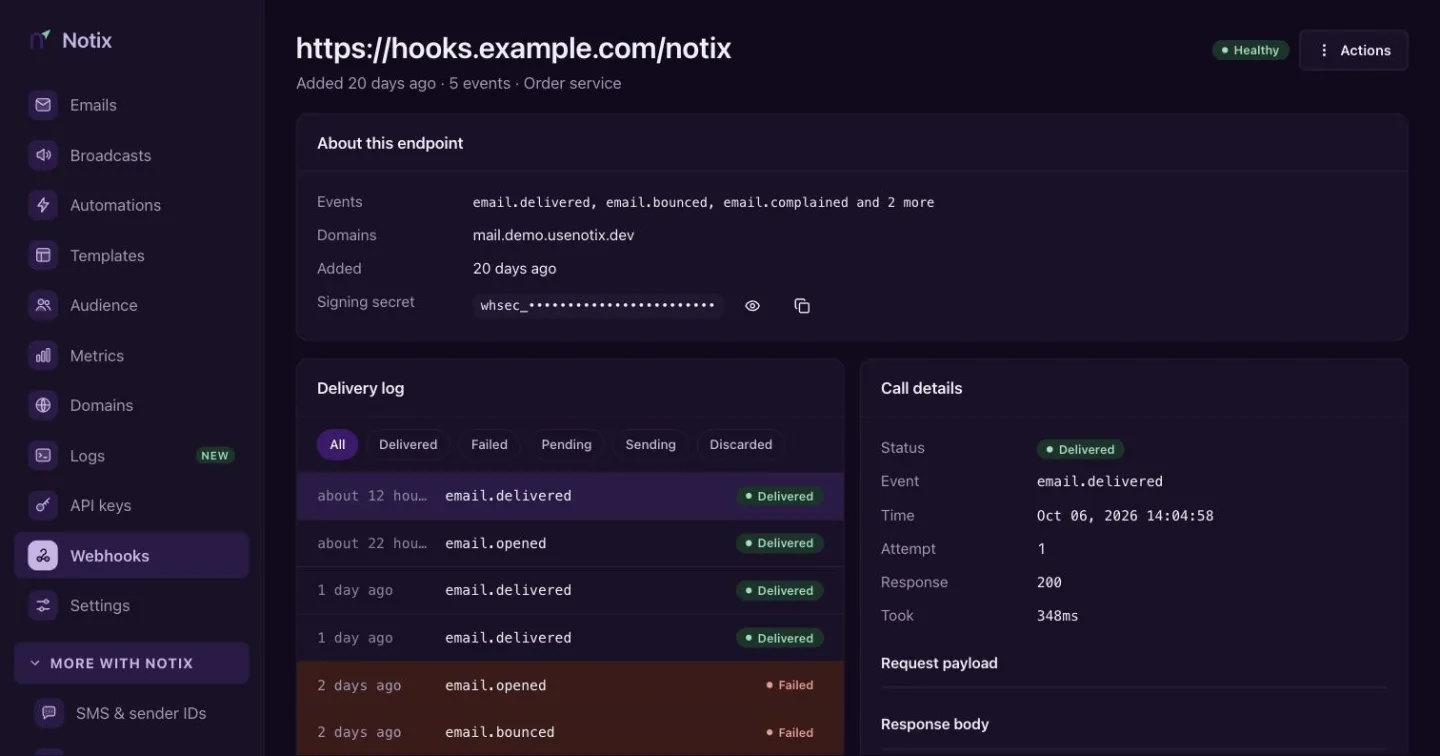Click the mail.demo.usenotix.dev domain value

tap(554, 235)
